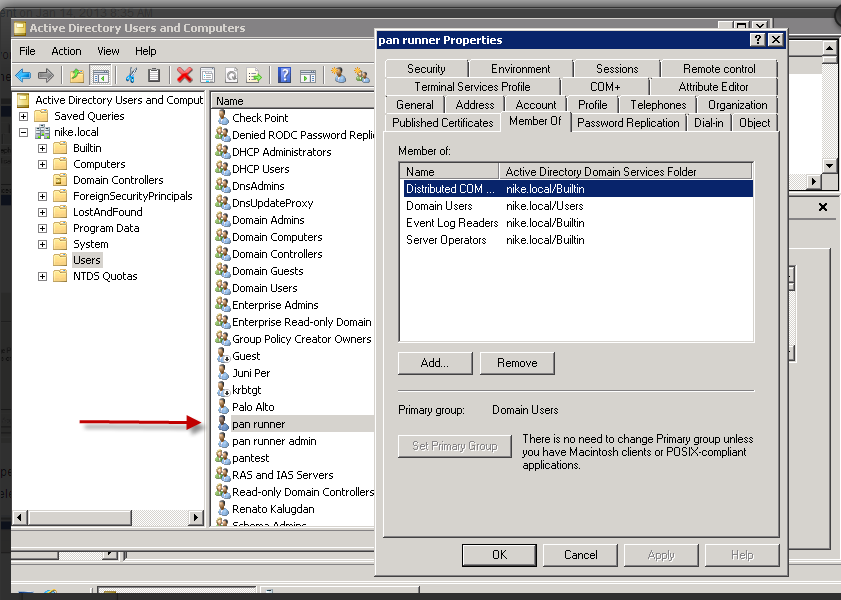The width and height of the screenshot is (841, 600).
Task: Expand the Program Data container
Action: point(42,228)
